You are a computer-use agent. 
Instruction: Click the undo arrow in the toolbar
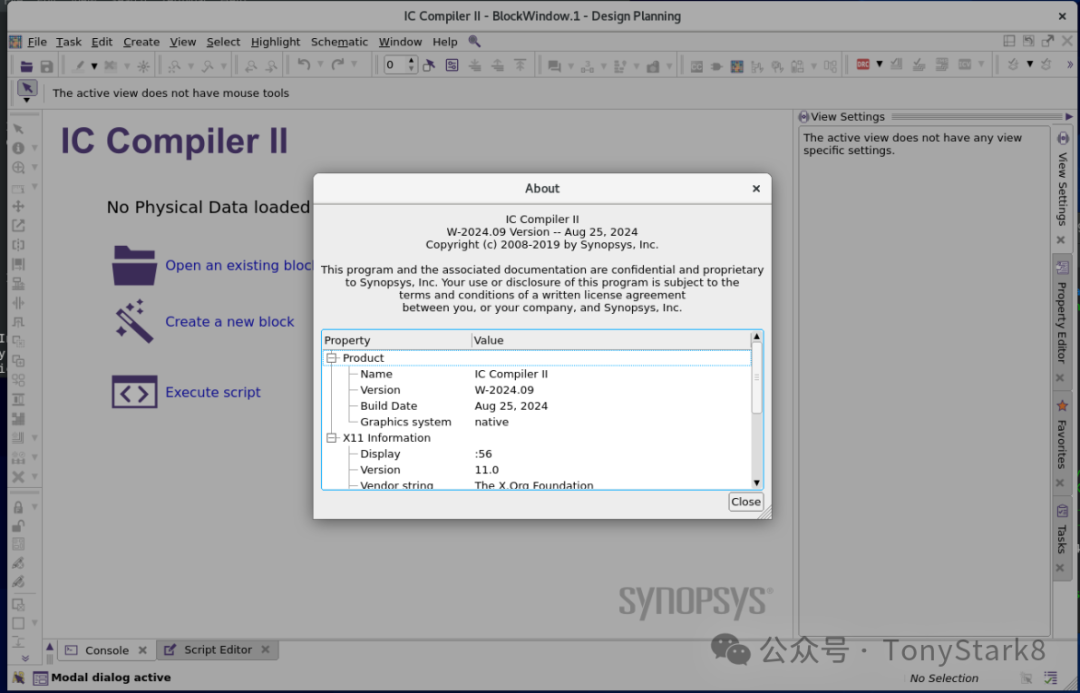click(x=304, y=65)
